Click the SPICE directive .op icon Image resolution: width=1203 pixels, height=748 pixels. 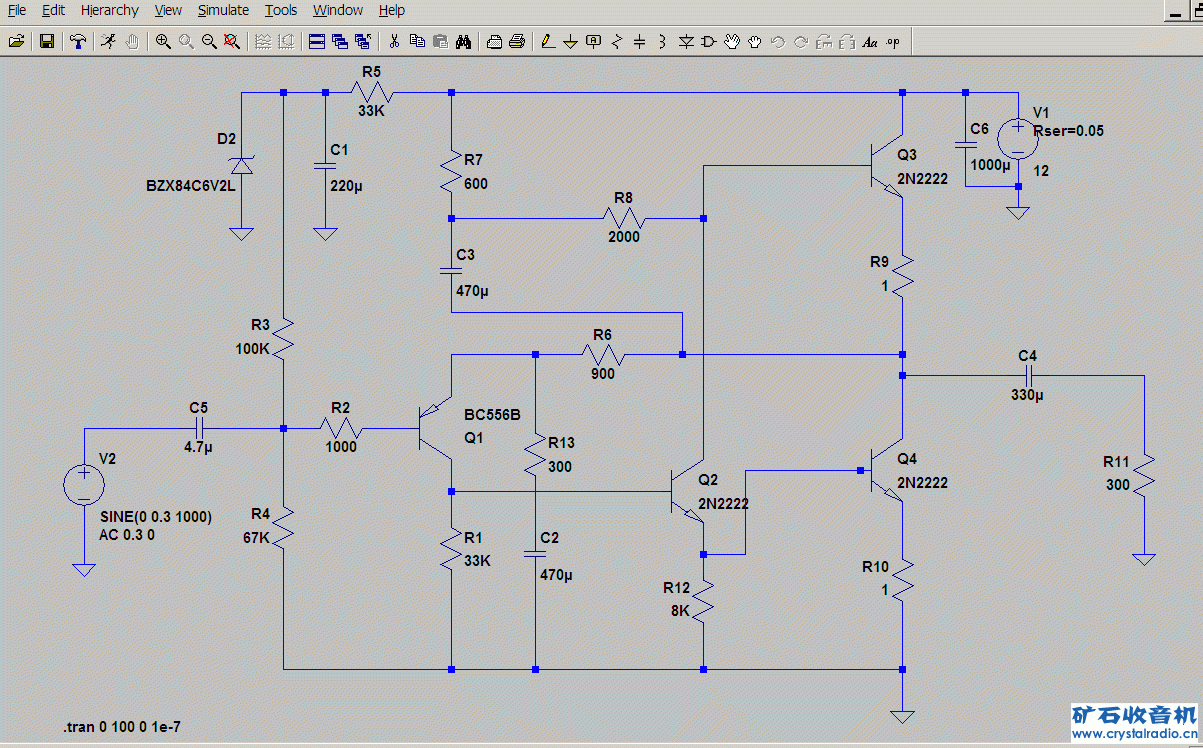893,41
